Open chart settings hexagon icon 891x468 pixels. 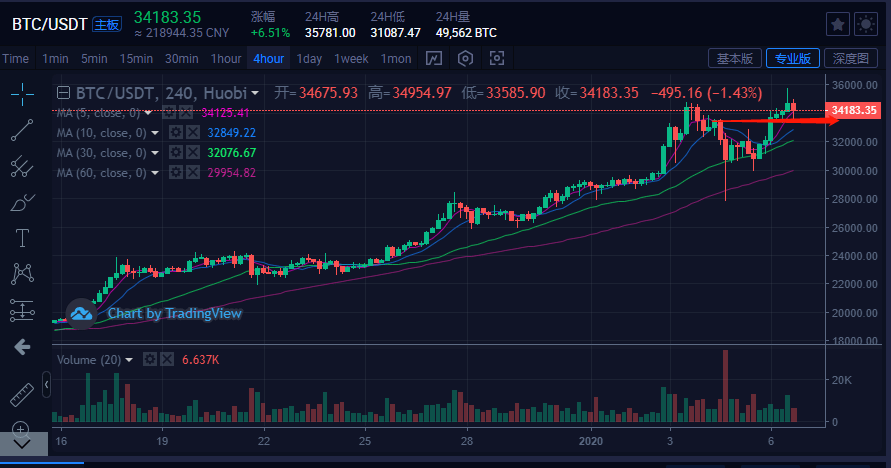coord(465,58)
